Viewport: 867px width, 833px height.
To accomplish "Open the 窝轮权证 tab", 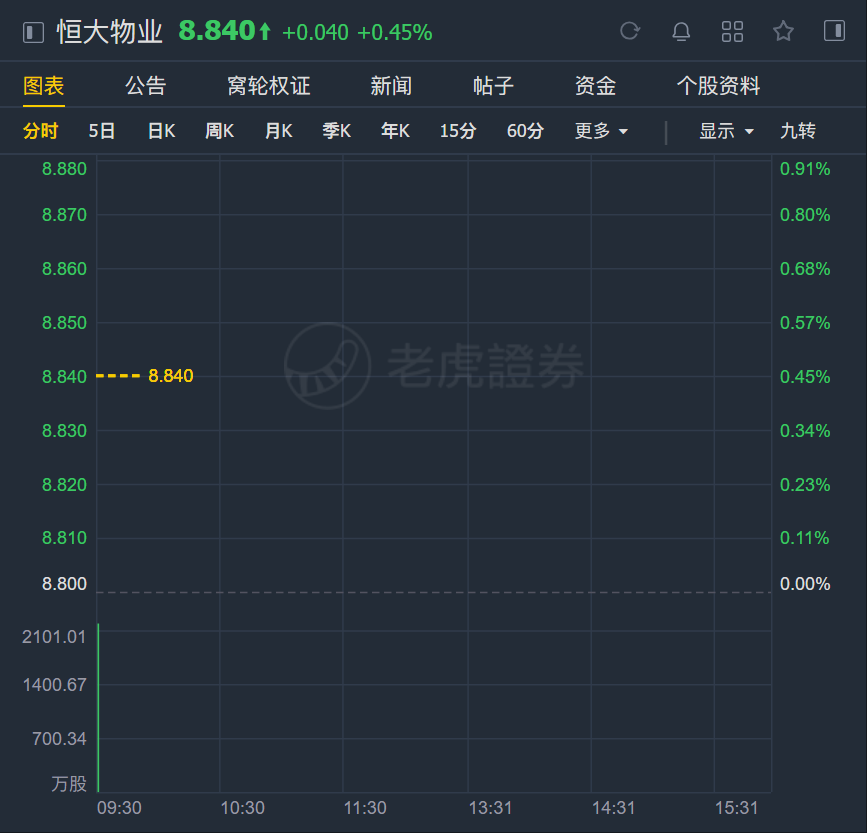I will pos(269,86).
